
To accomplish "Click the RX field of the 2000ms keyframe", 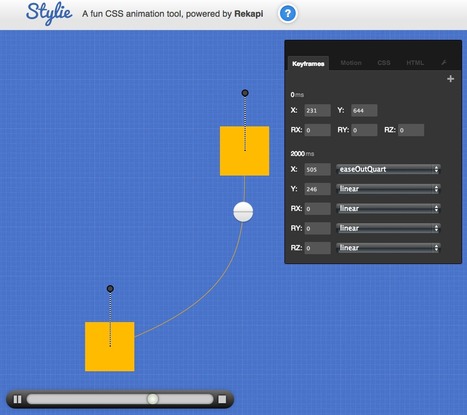I will 317,209.
